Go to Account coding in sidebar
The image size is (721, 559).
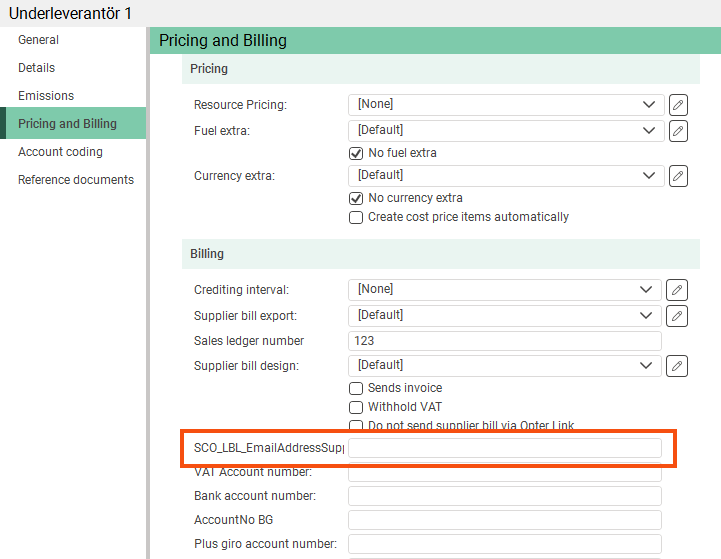point(60,152)
